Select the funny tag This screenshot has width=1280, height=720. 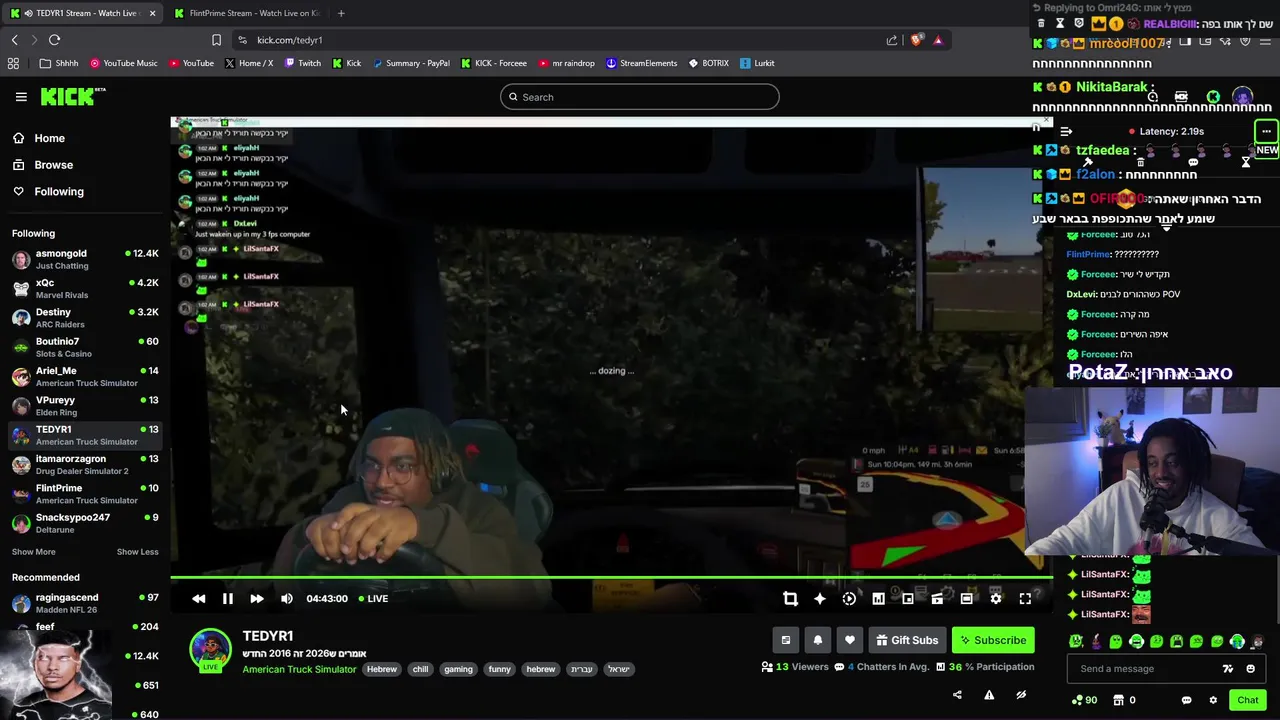tap(500, 669)
